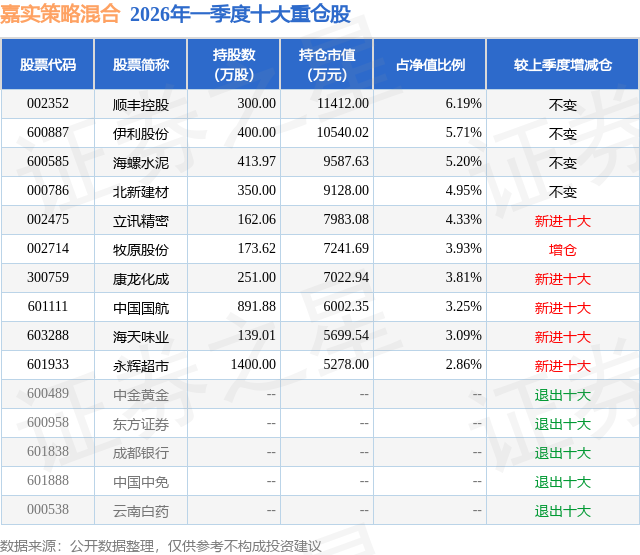
Task: Click the red 增仓 status
Action: (x=563, y=250)
